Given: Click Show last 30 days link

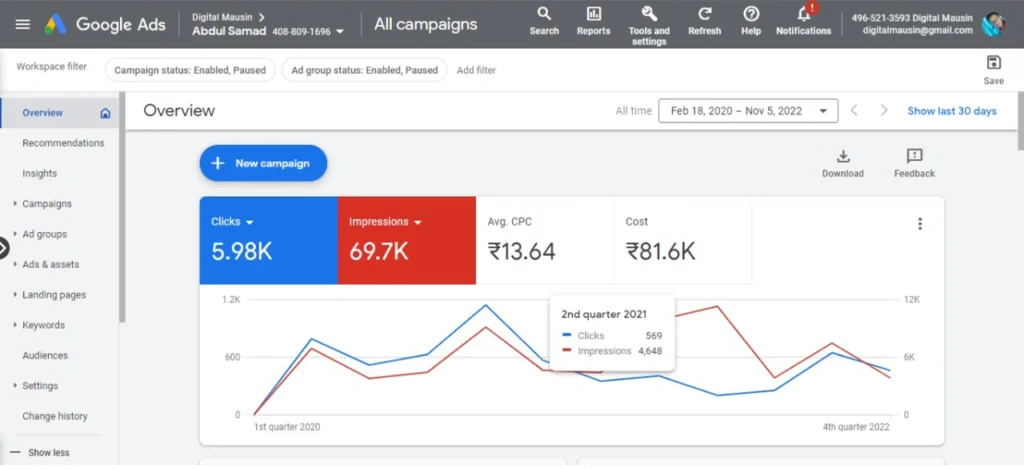Looking at the screenshot, I should [951, 111].
